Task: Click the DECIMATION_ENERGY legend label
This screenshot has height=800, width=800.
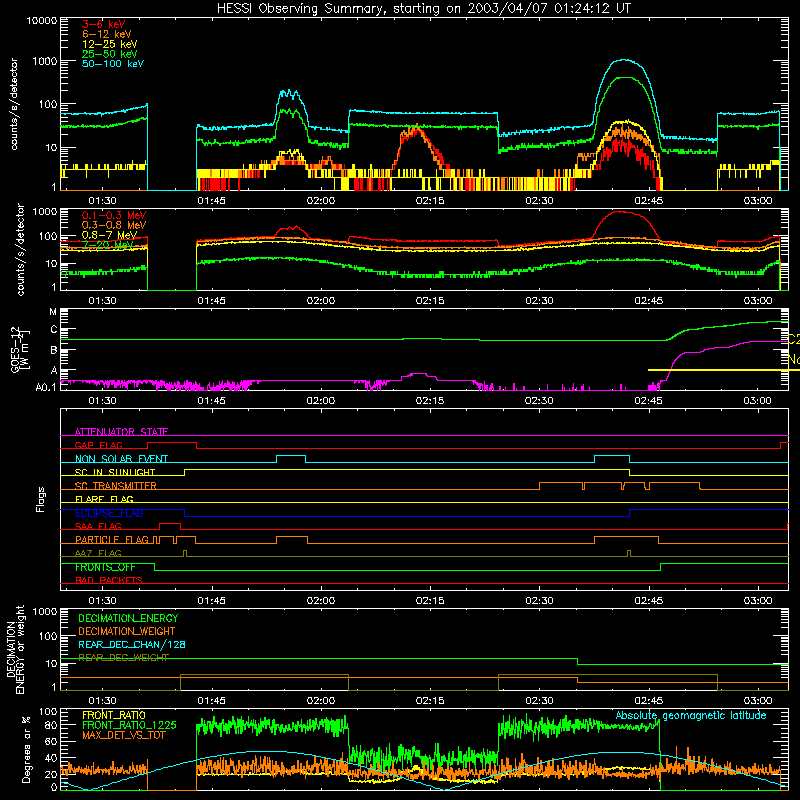Action: click(128, 618)
